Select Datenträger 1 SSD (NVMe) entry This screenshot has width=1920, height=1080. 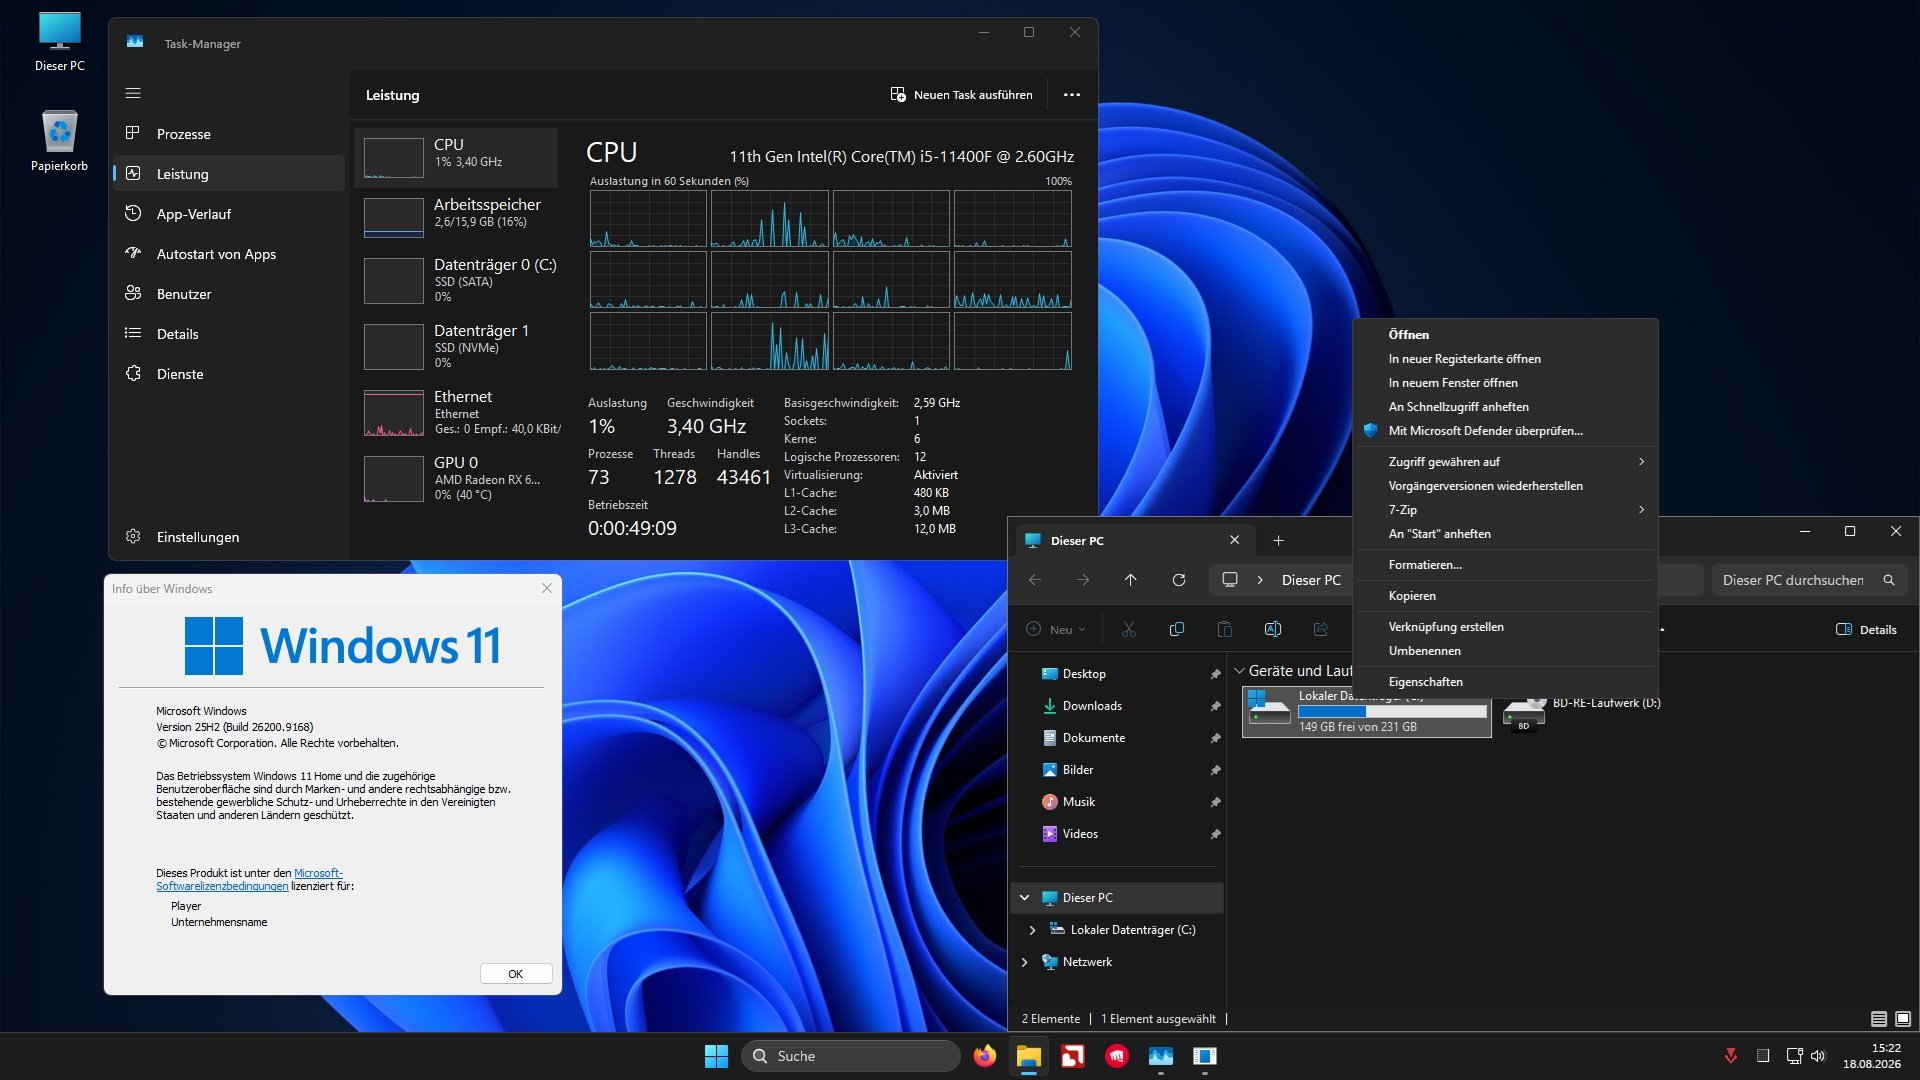[457, 346]
